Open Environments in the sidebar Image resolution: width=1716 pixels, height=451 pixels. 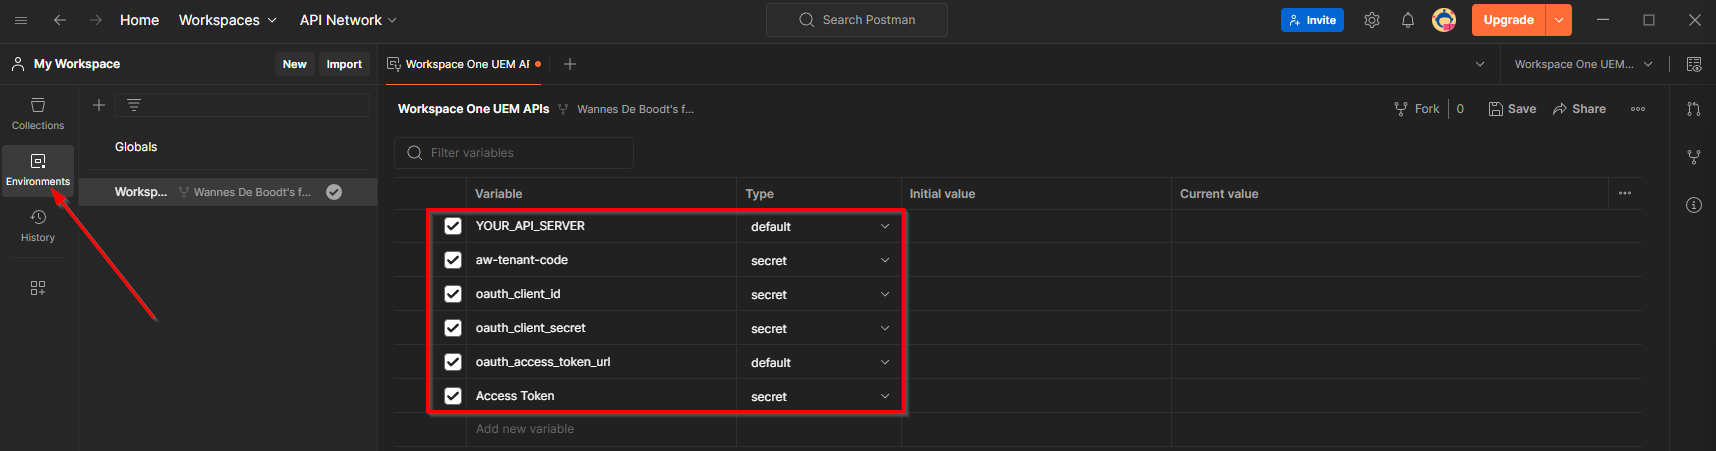(x=38, y=169)
